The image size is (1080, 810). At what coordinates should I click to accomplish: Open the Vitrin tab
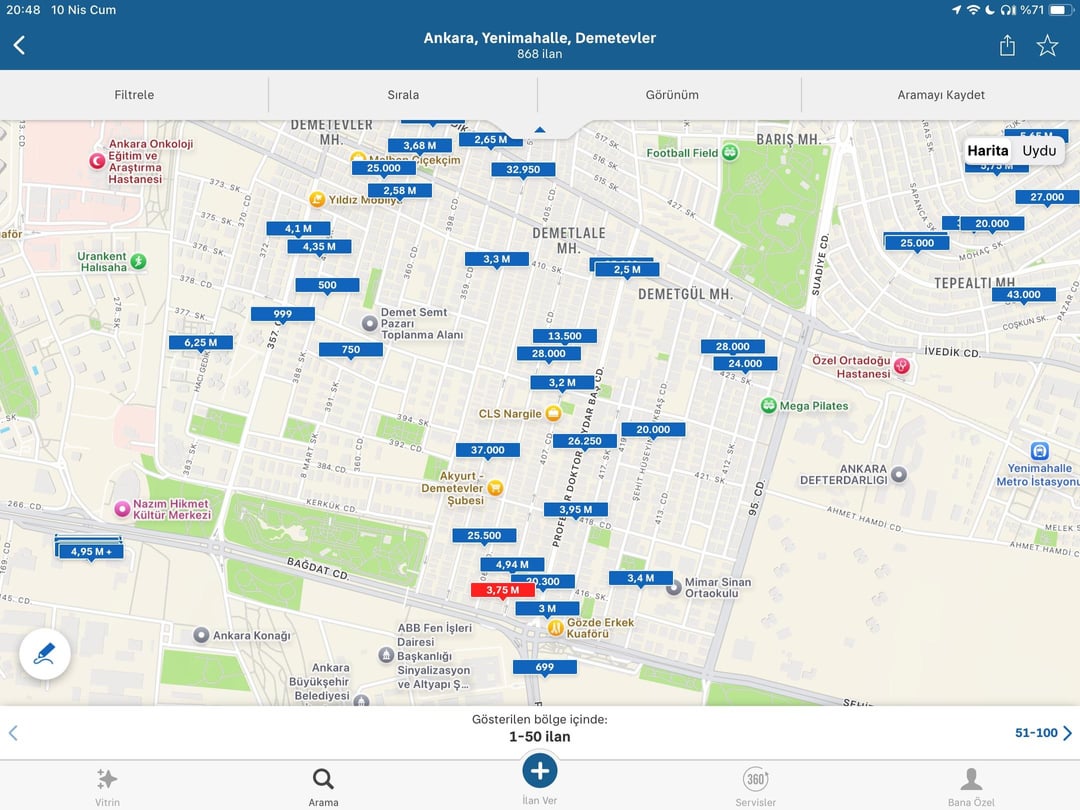click(x=107, y=786)
